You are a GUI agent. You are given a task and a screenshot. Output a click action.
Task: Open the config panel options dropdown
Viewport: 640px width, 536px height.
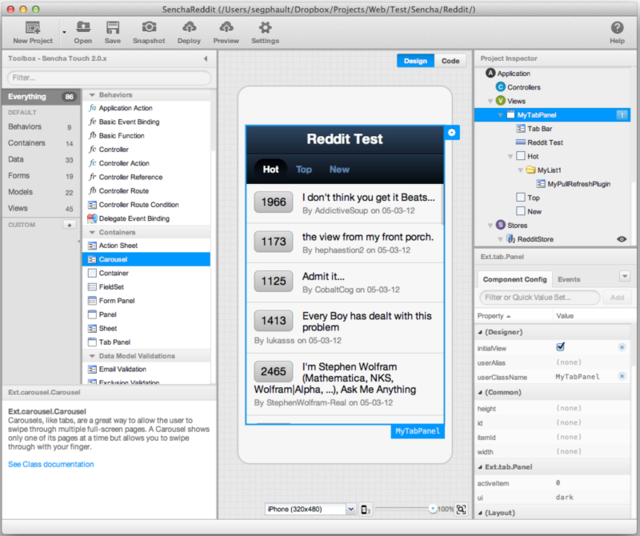[624, 276]
